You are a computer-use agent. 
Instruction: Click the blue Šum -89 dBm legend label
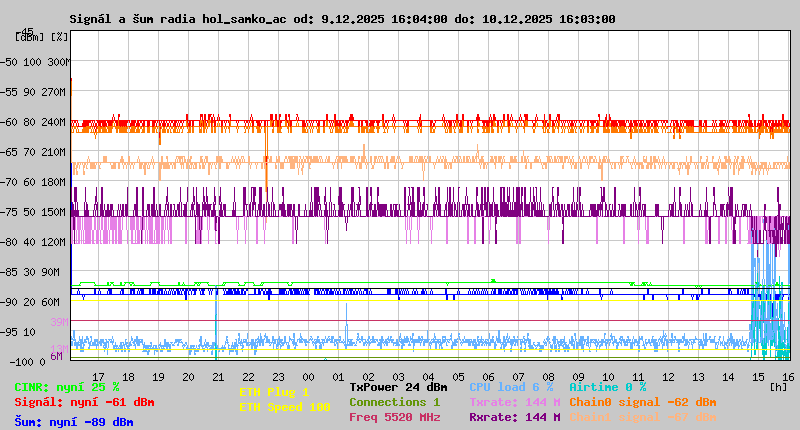tap(73, 422)
